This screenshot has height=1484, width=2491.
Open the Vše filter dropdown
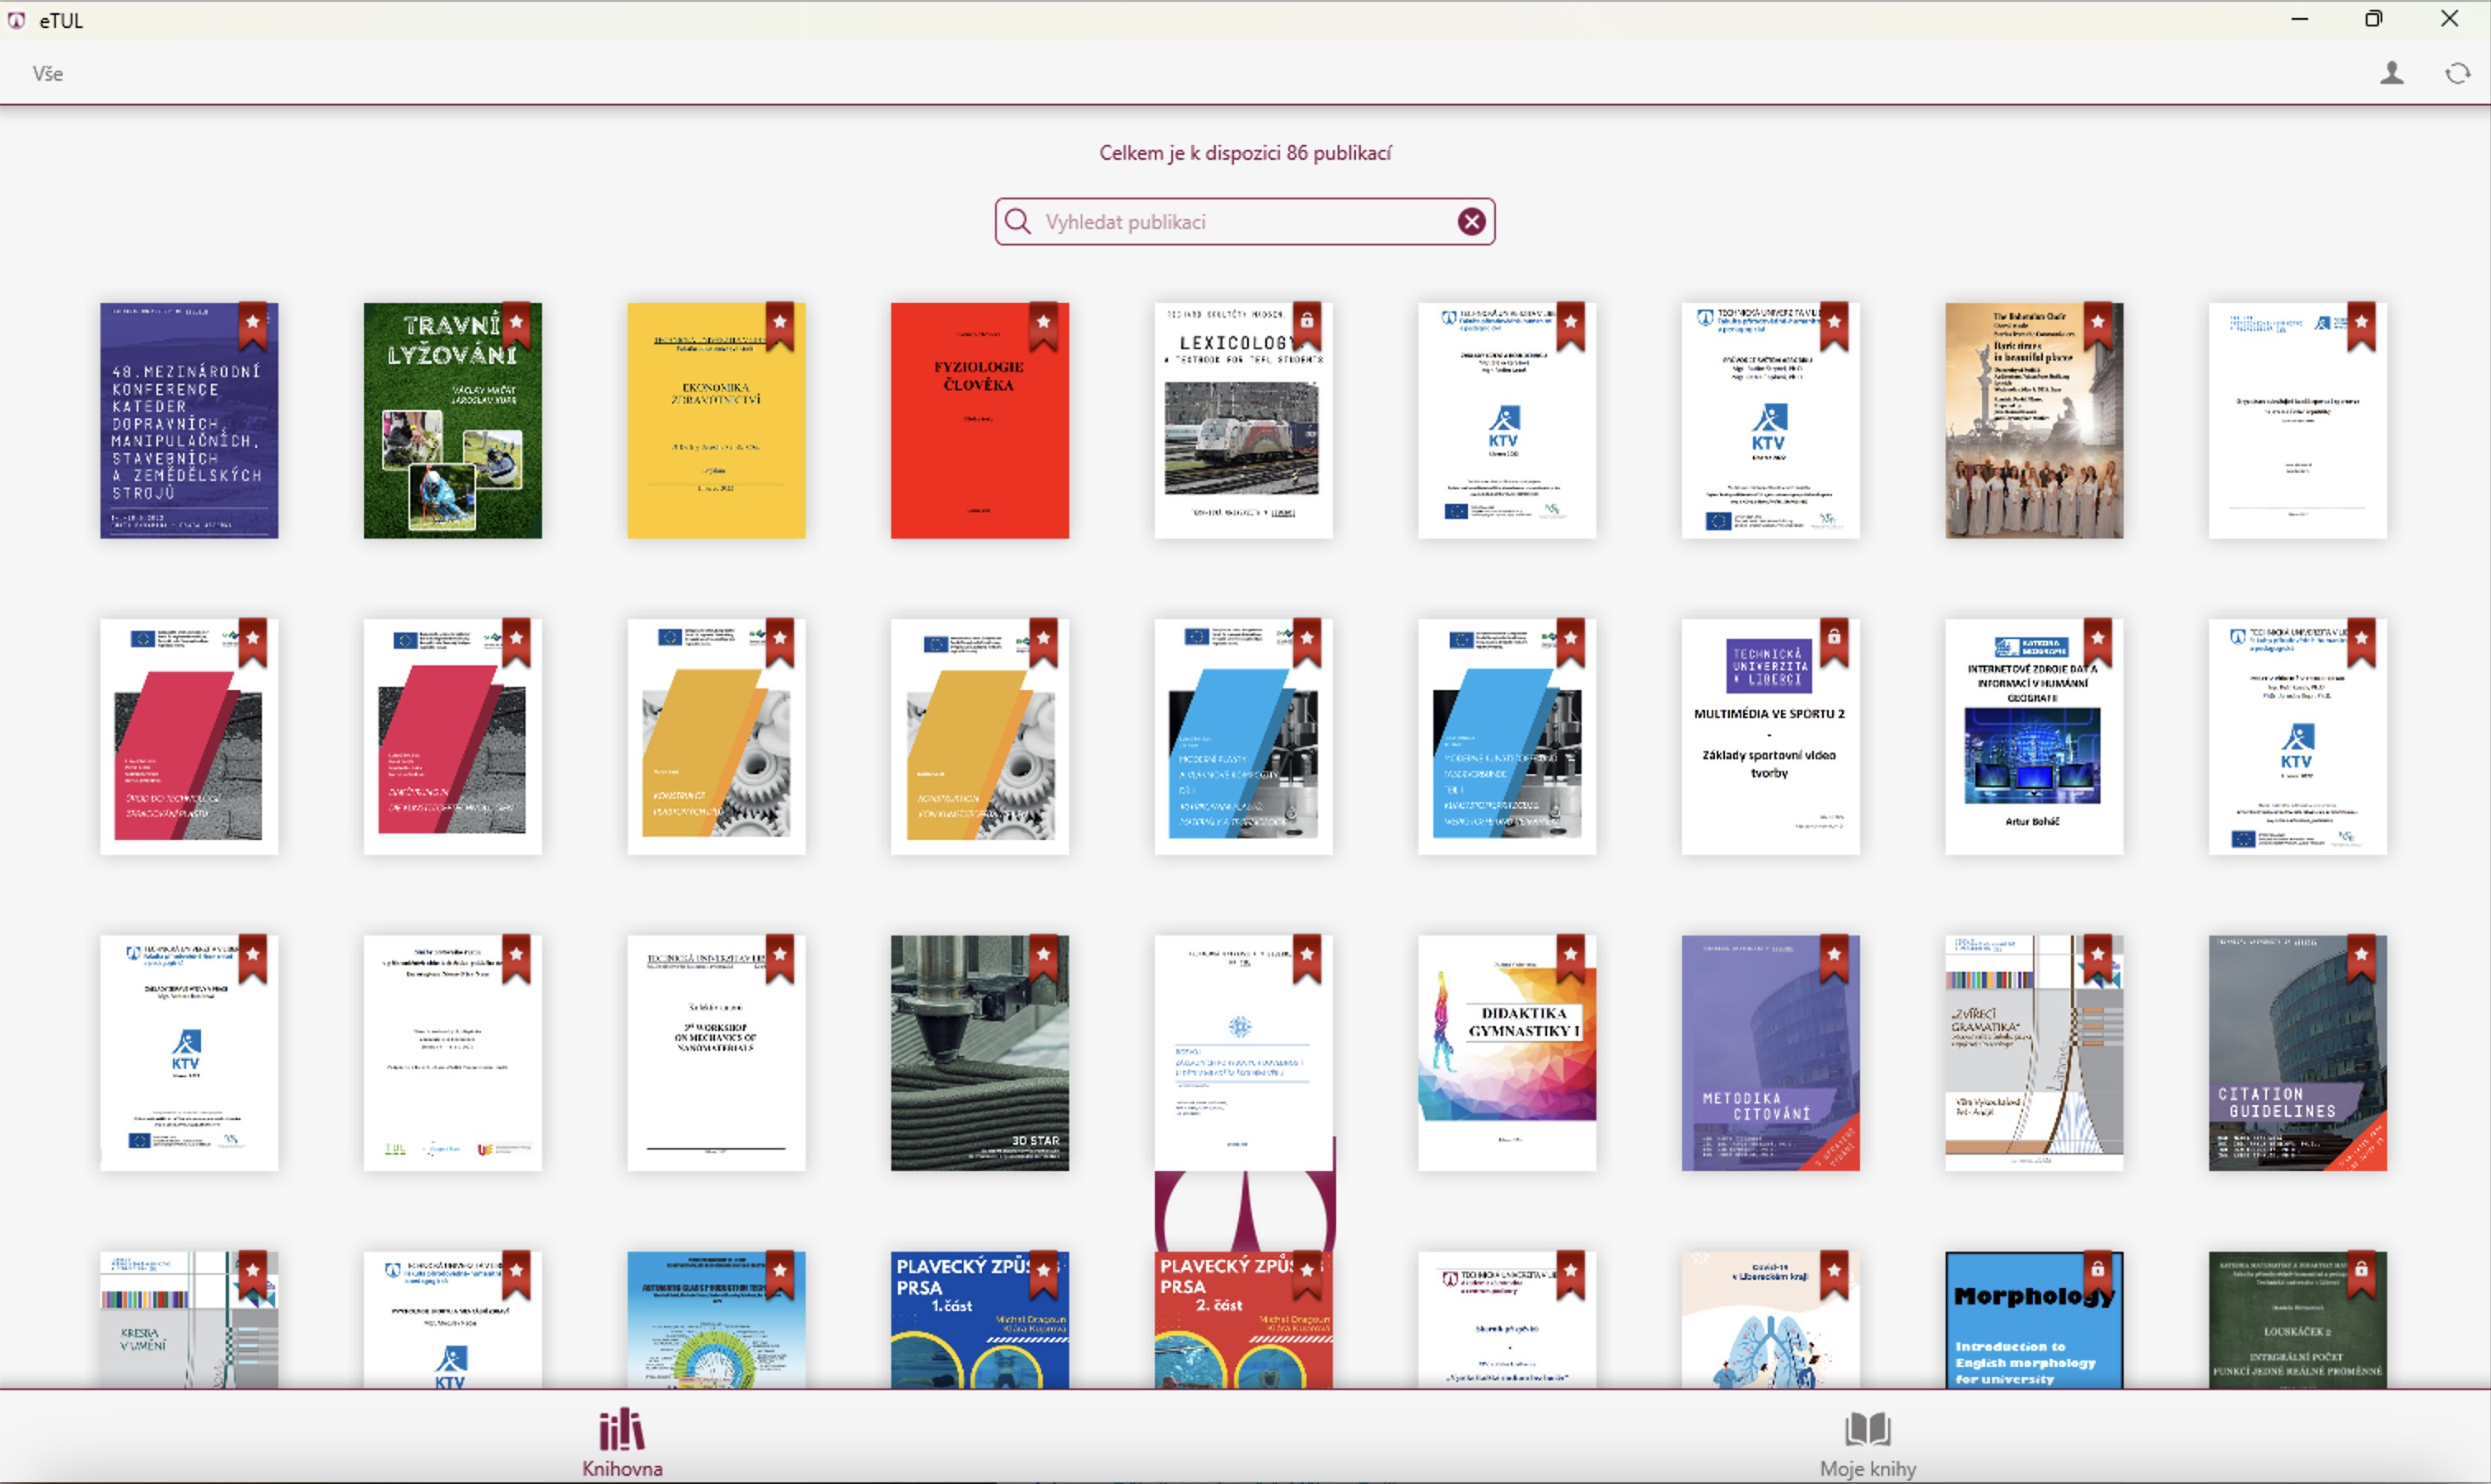[x=47, y=74]
